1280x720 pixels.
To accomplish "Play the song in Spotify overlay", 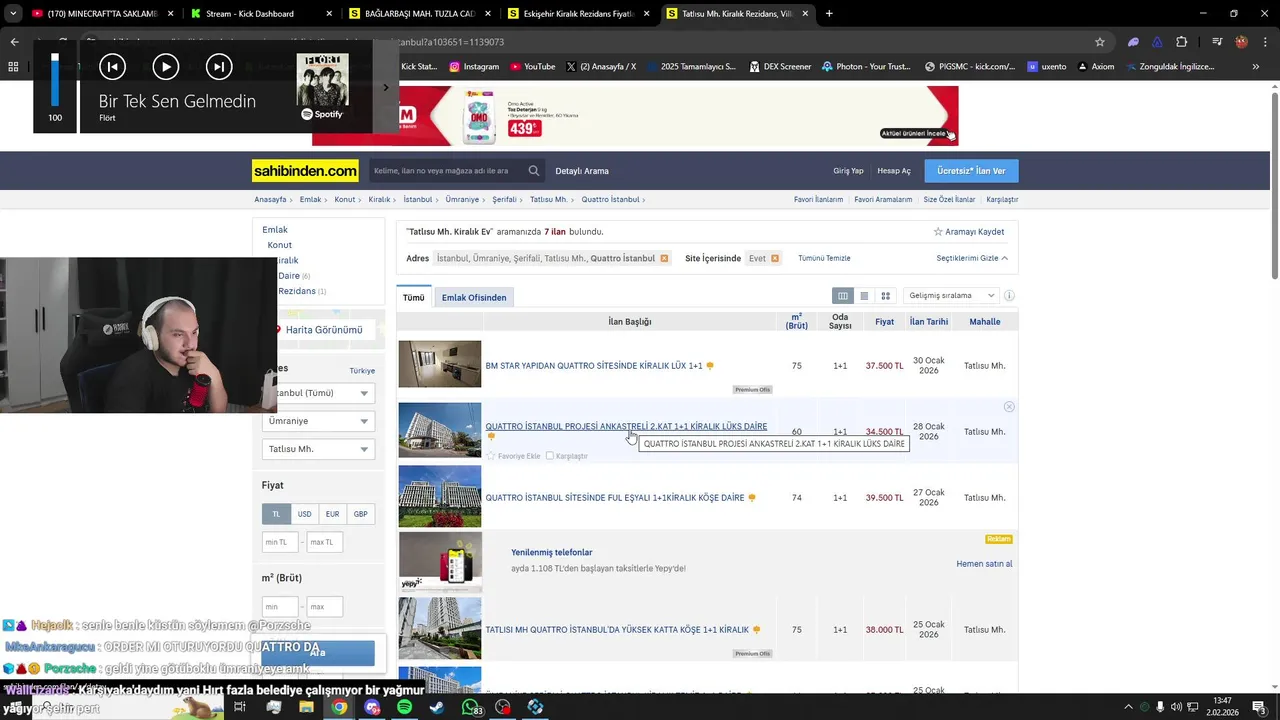I will coord(166,67).
